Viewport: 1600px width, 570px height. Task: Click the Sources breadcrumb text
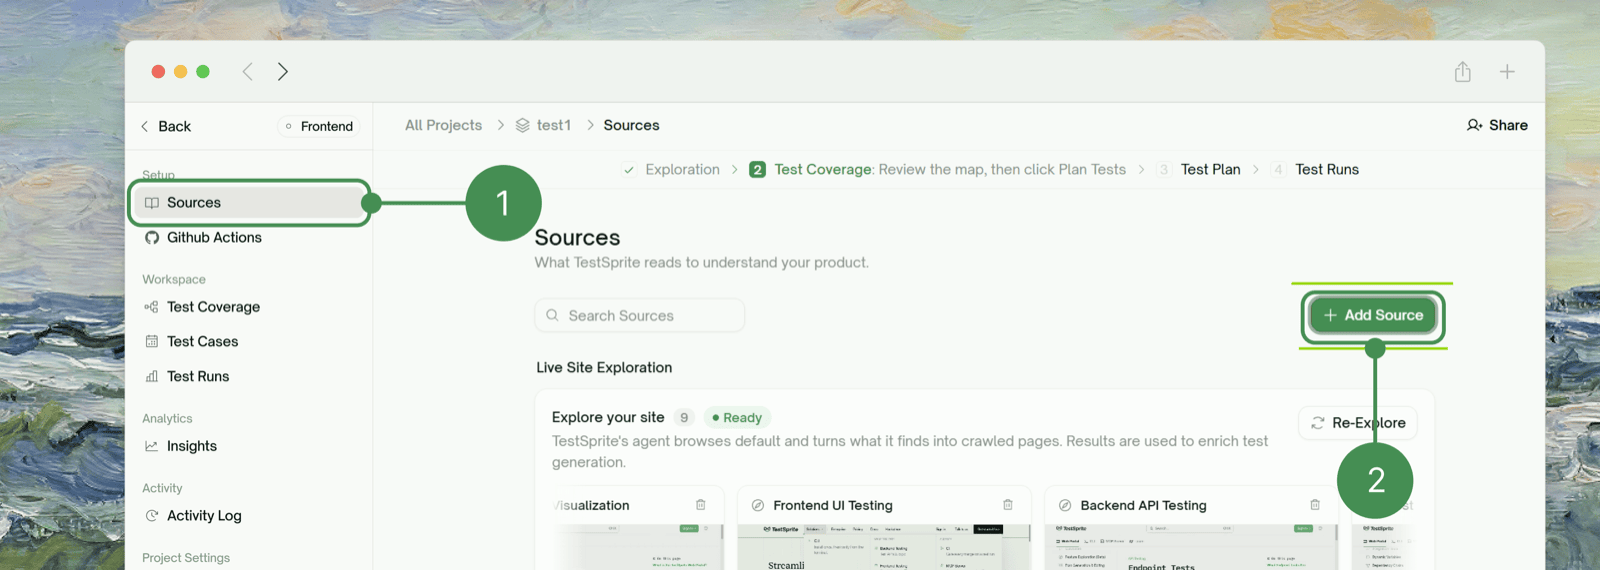tap(631, 125)
